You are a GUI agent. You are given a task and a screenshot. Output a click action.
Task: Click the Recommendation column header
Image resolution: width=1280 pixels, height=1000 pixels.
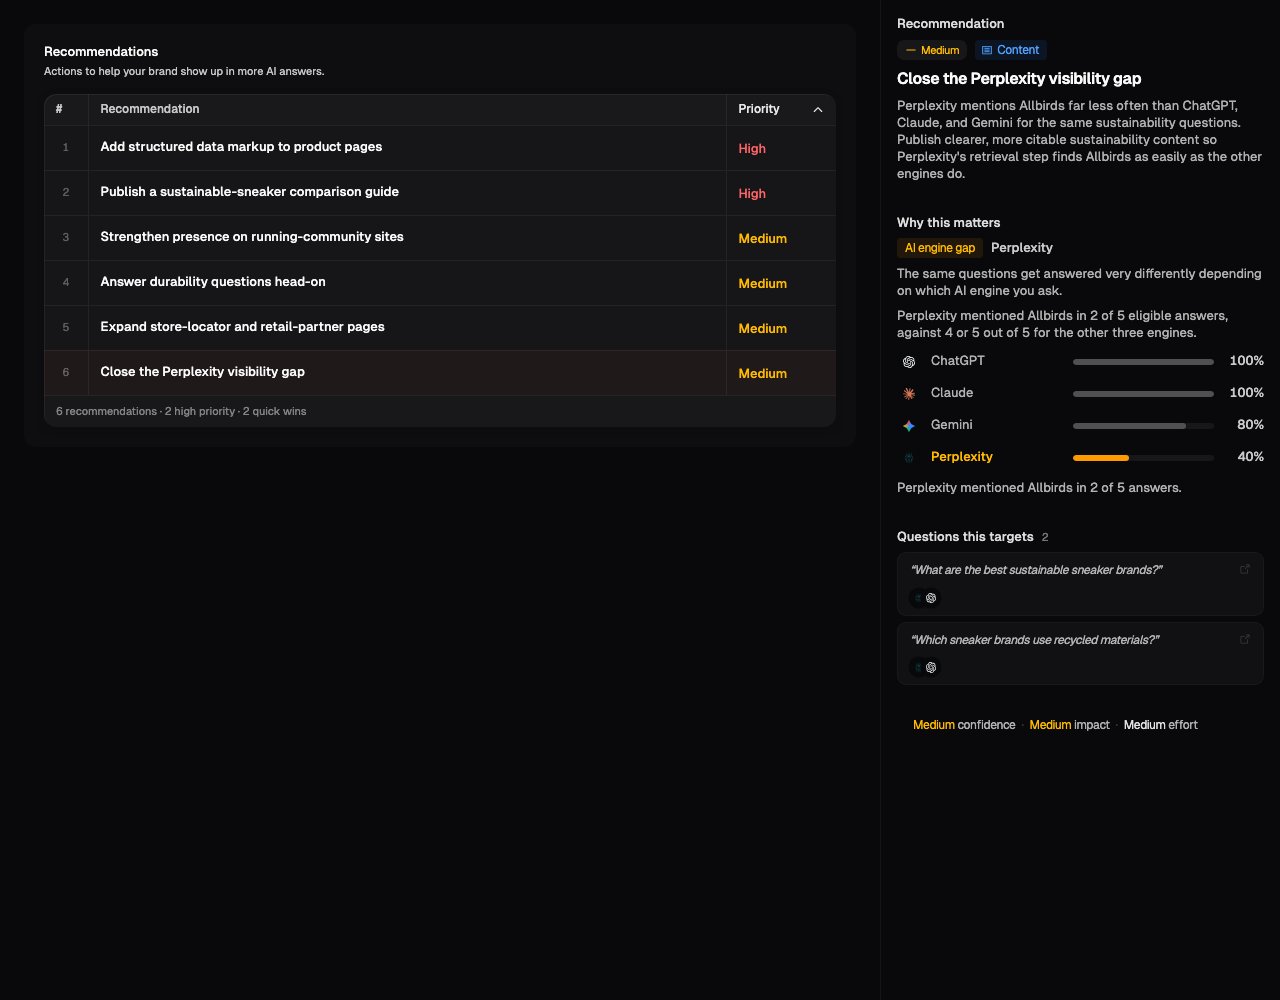pos(407,110)
